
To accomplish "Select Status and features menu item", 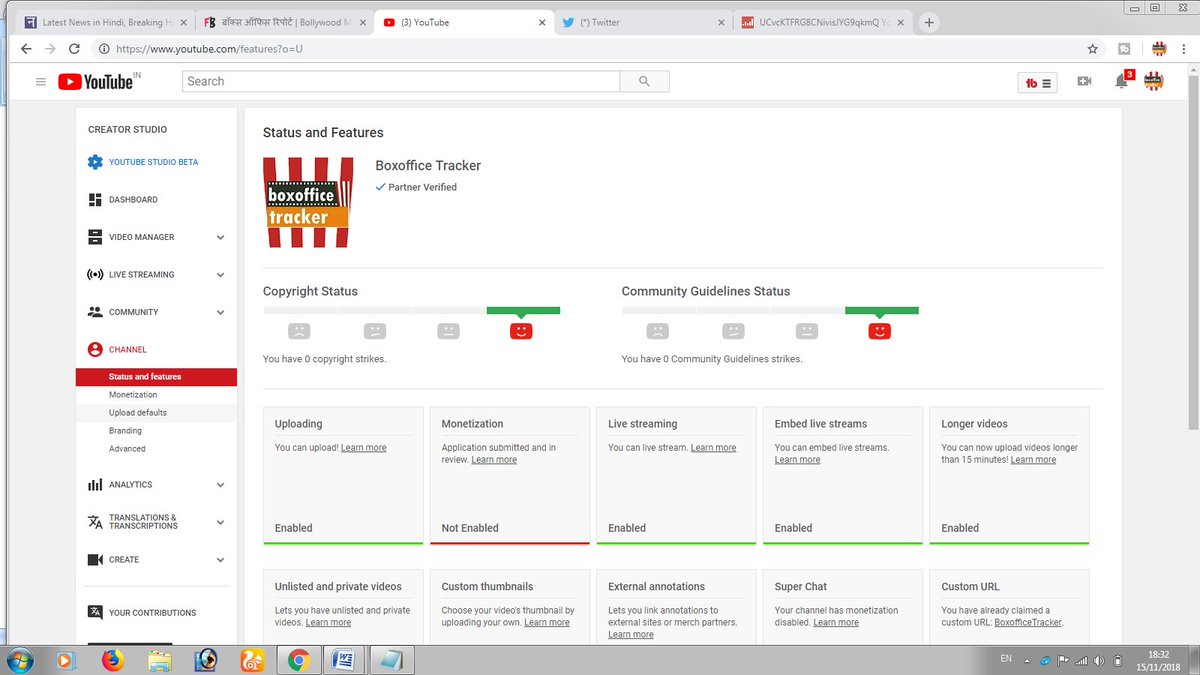I will pos(156,377).
